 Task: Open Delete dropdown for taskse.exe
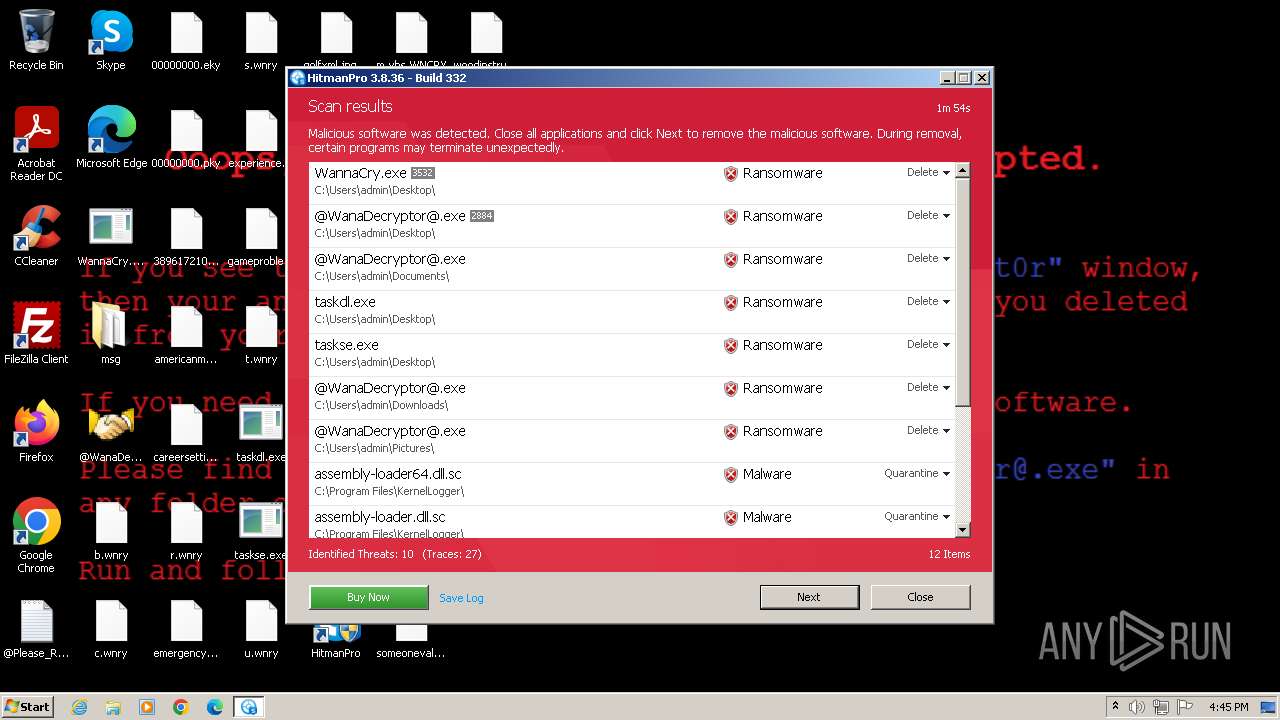click(928, 344)
